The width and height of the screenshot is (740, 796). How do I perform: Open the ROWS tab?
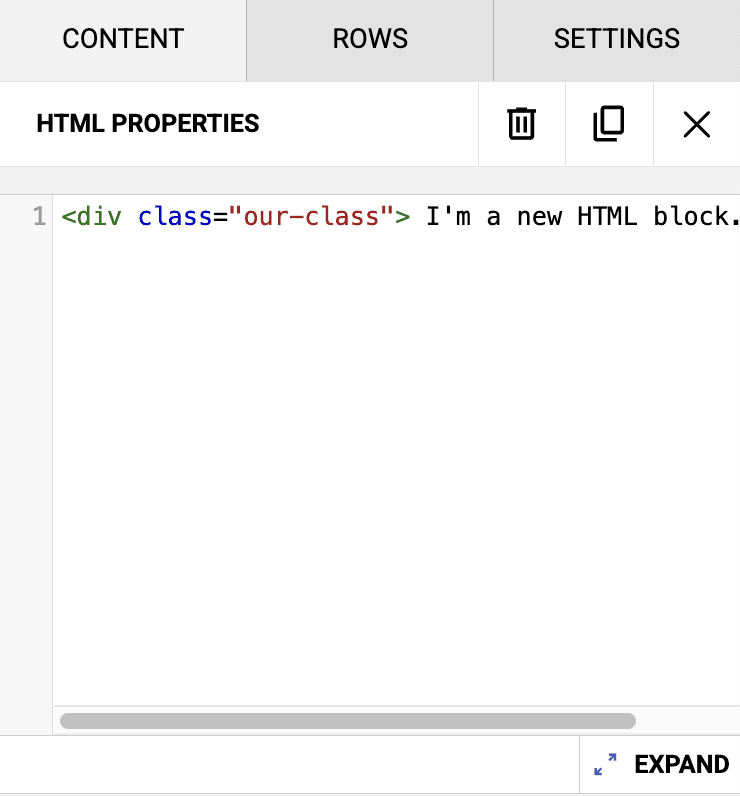(x=370, y=39)
